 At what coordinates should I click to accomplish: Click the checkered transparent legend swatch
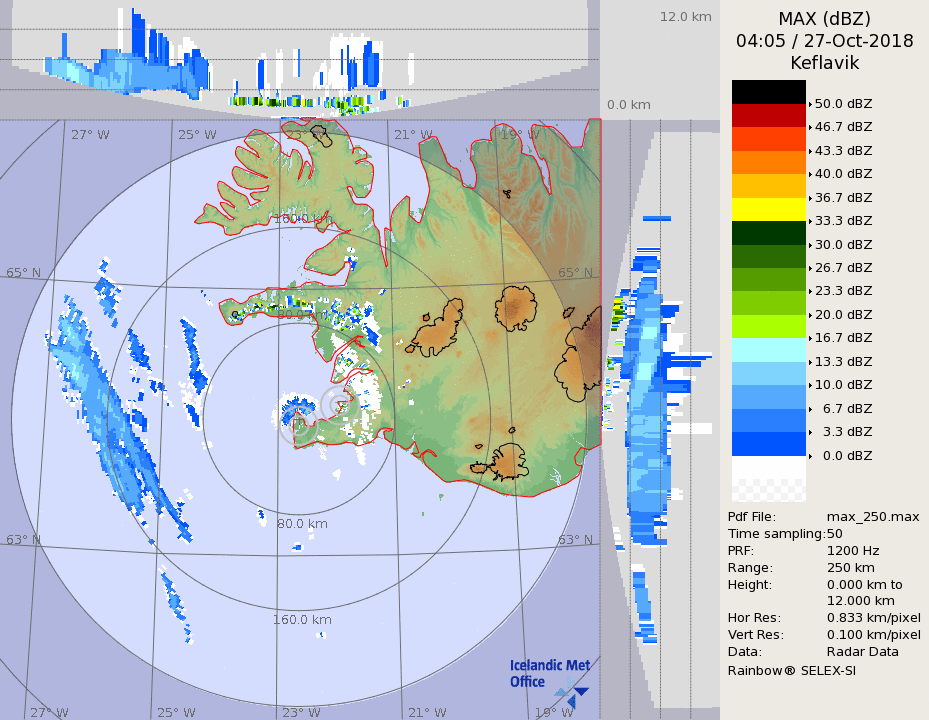(x=768, y=490)
